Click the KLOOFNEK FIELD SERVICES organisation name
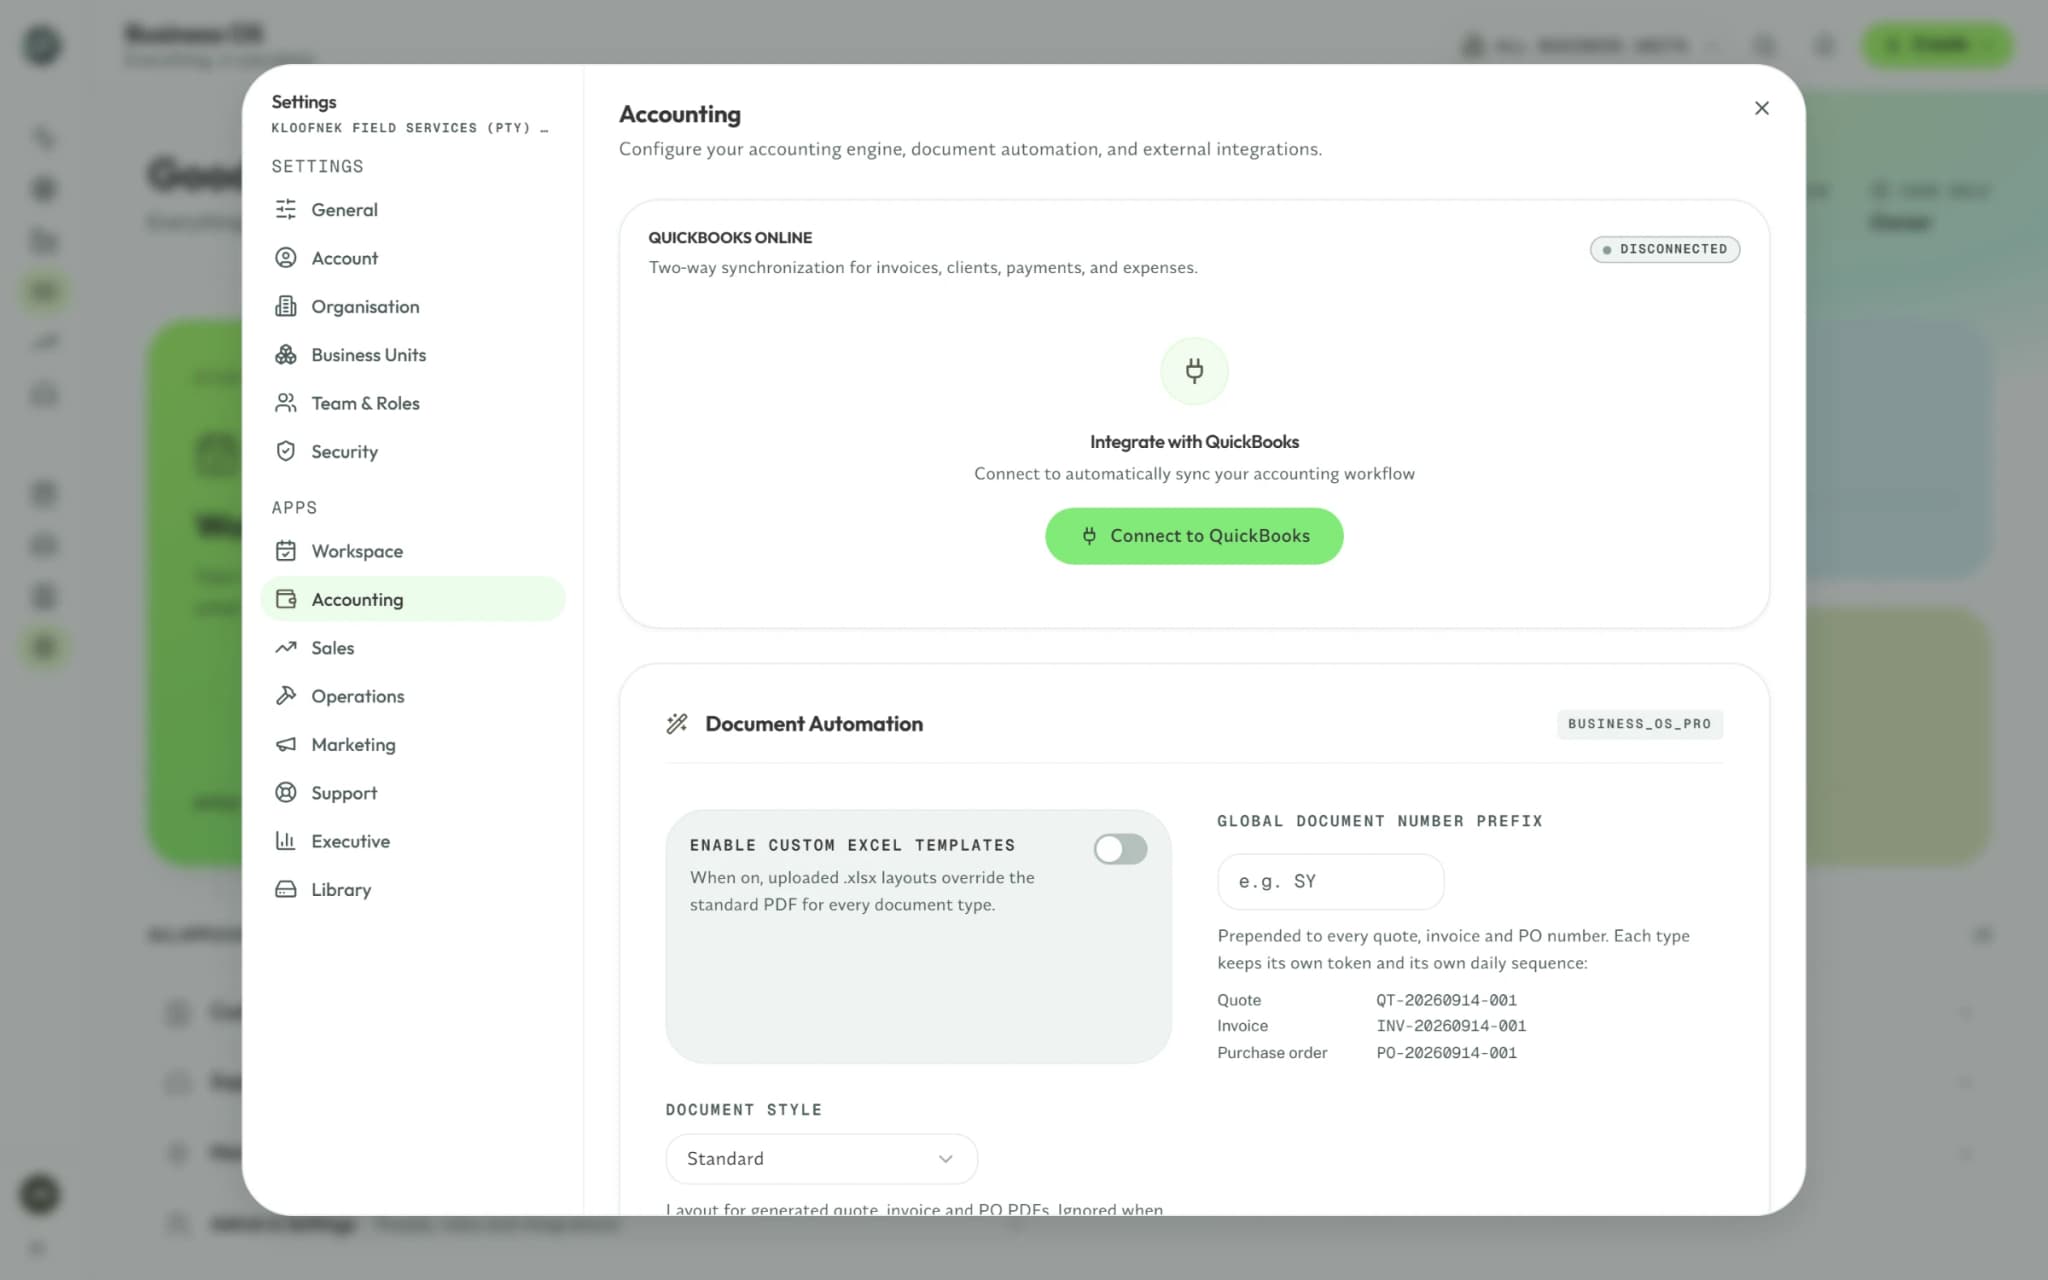2048x1280 pixels. tap(410, 128)
